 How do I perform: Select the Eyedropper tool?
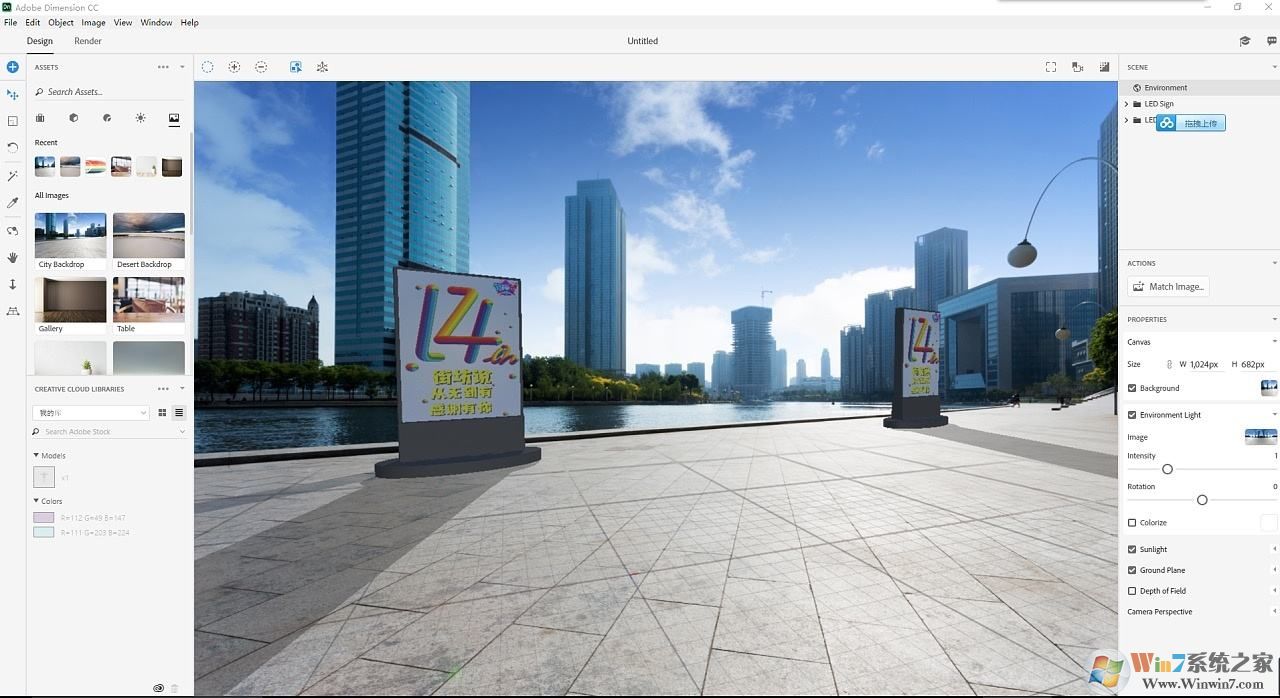[13, 202]
